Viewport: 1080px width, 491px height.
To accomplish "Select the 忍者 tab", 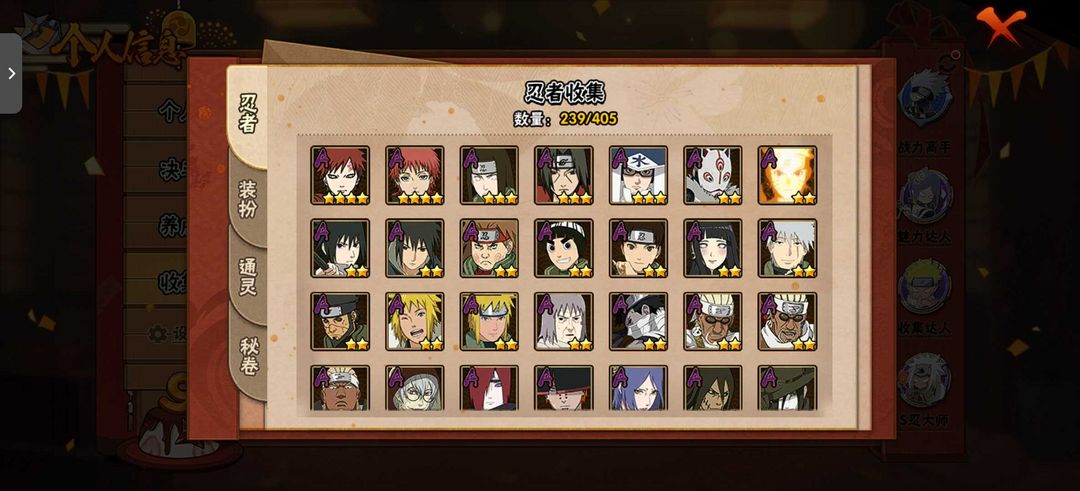I will [x=248, y=114].
